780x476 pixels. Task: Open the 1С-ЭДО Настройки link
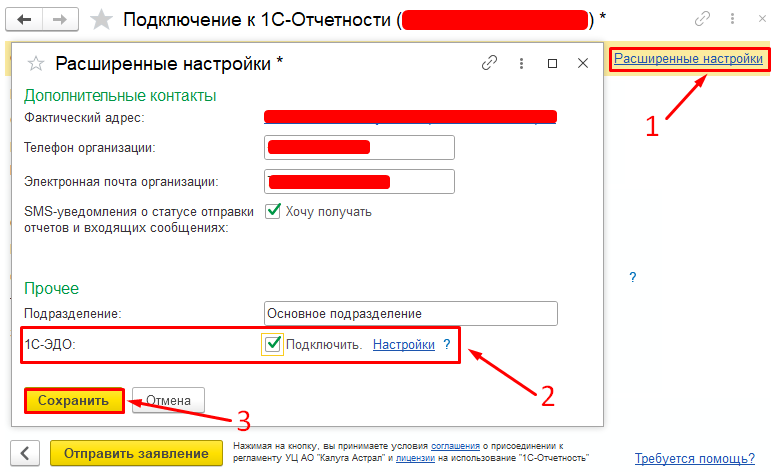click(x=403, y=344)
